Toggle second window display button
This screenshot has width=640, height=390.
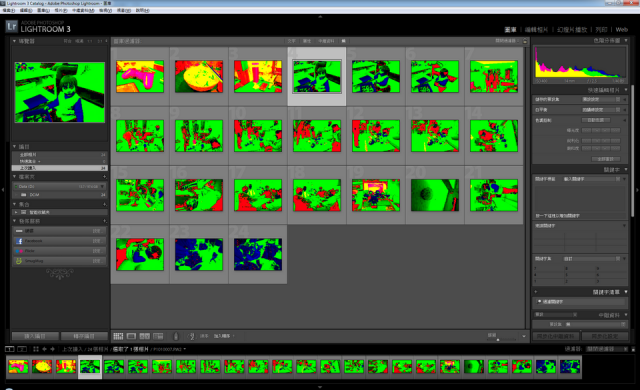[22, 349]
